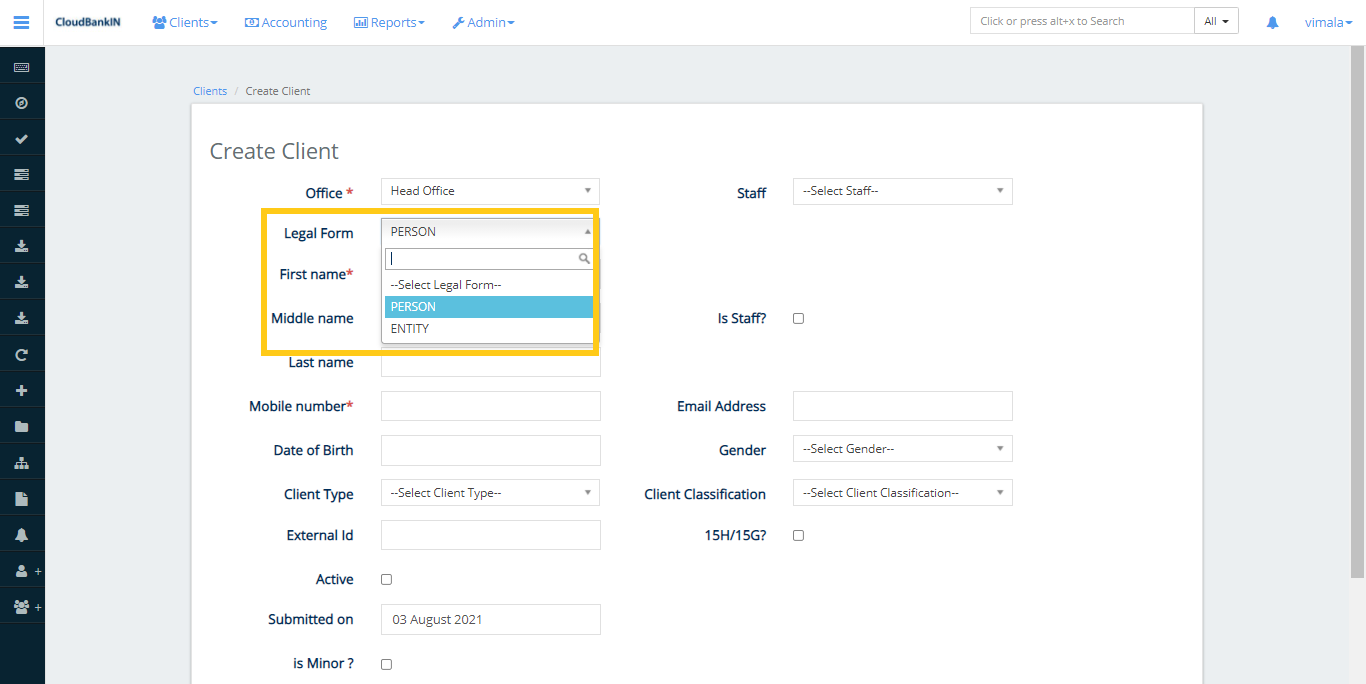Enable the 15H/15G? checkbox
Viewport: 1366px width, 684px height.
coord(798,535)
